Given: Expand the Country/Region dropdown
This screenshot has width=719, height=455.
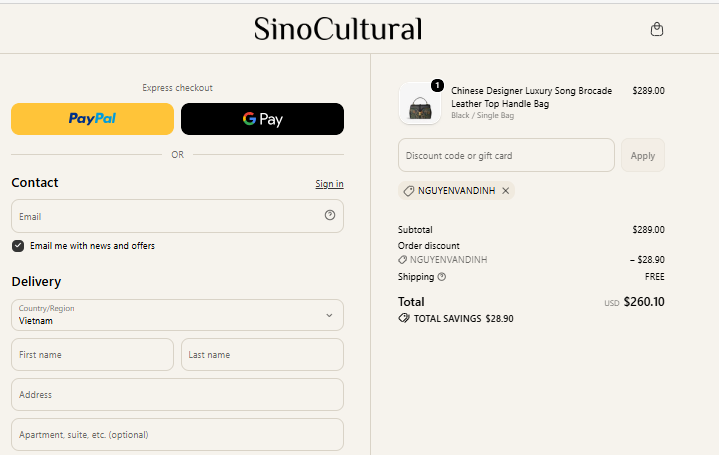Looking at the screenshot, I should pyautogui.click(x=177, y=315).
